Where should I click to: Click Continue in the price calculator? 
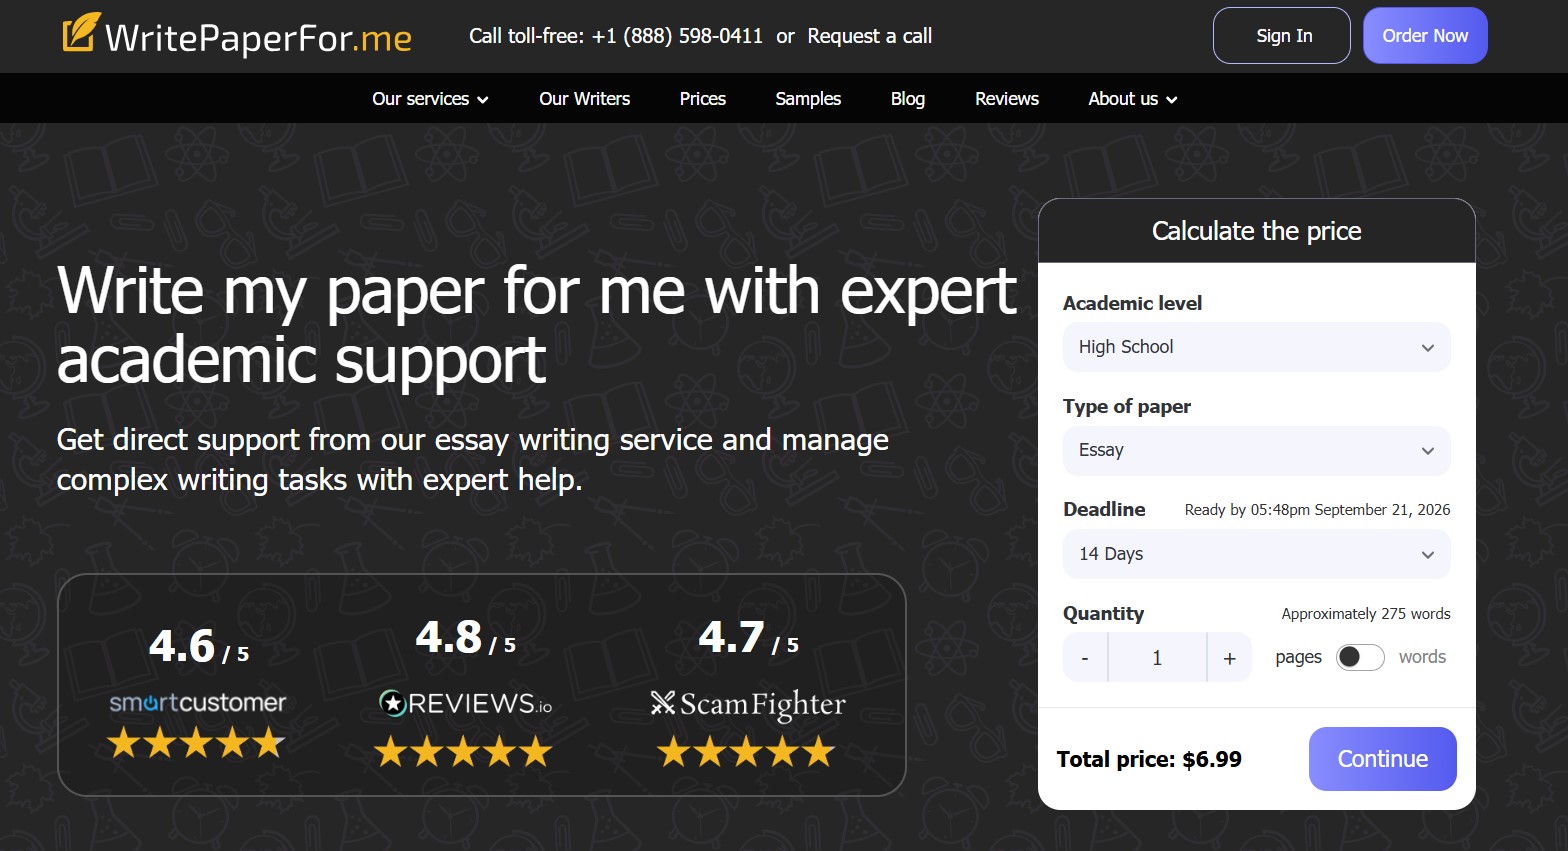[x=1383, y=759]
